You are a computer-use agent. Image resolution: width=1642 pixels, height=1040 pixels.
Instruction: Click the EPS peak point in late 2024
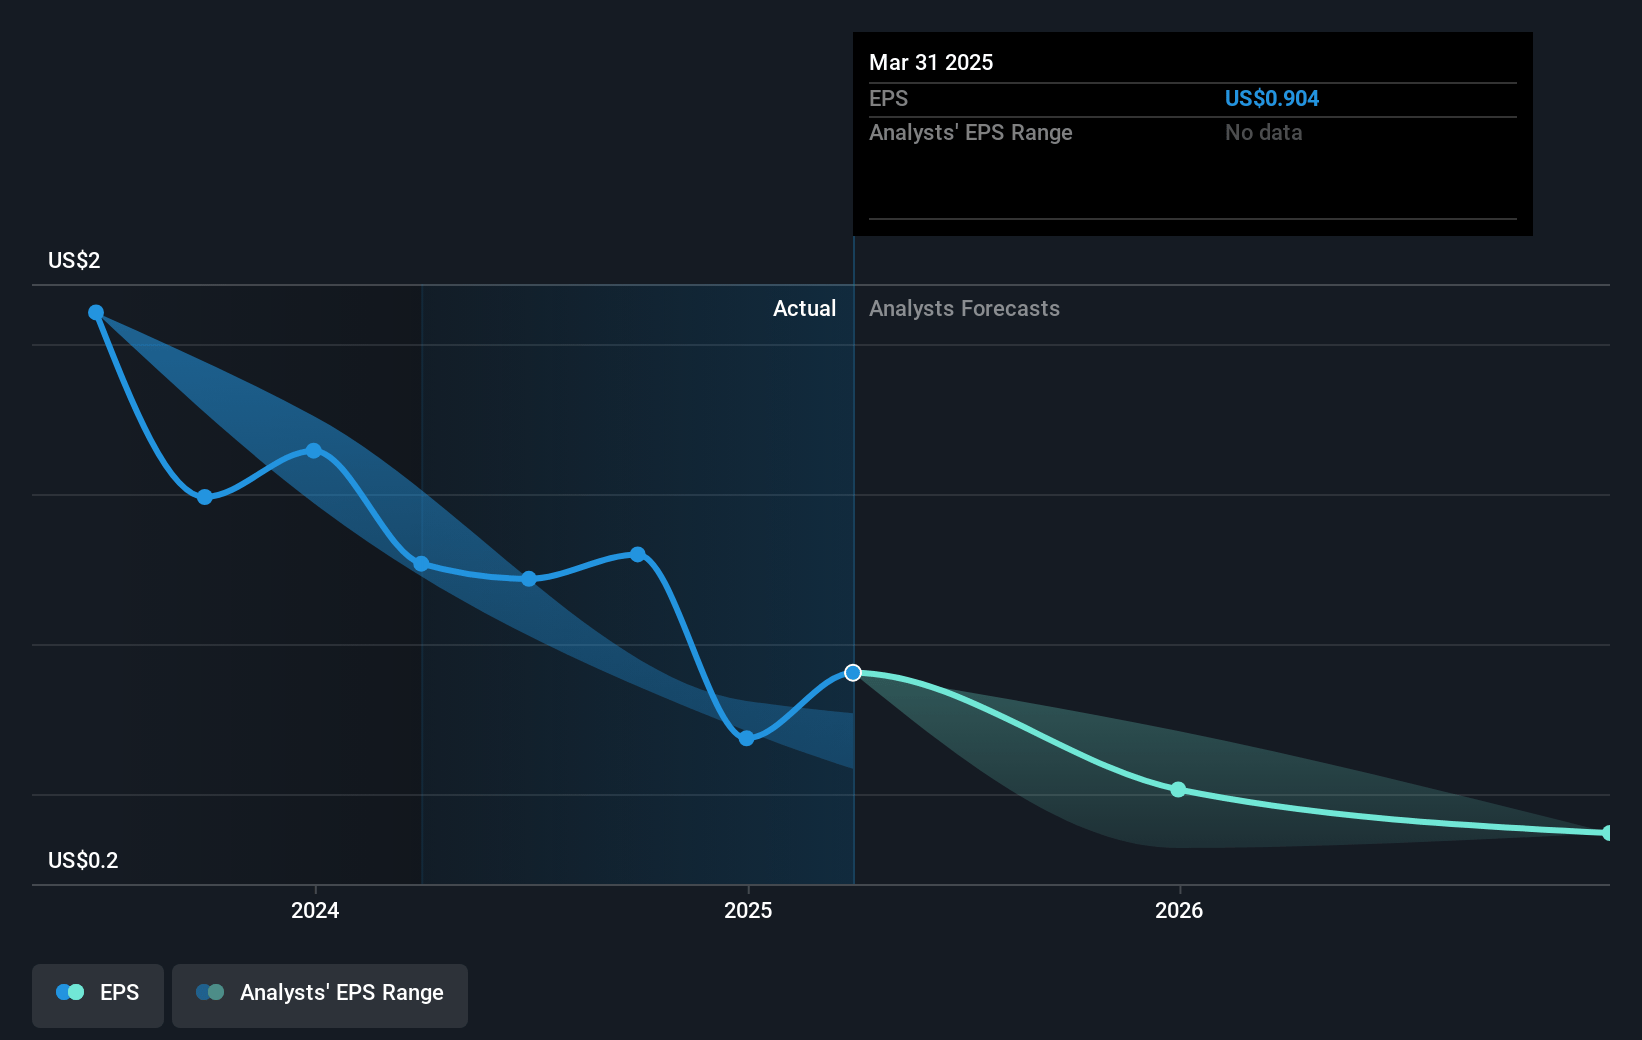coord(638,554)
